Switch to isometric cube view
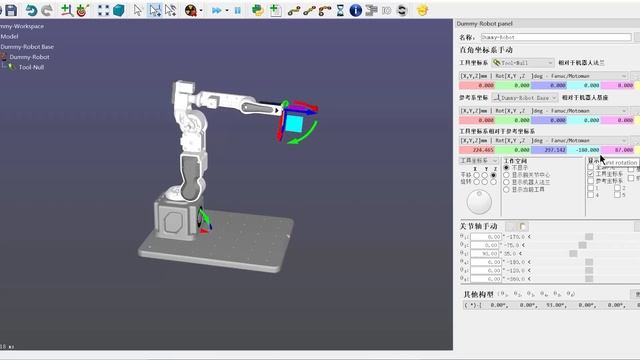Screen dimensions: 640x360 119,10
